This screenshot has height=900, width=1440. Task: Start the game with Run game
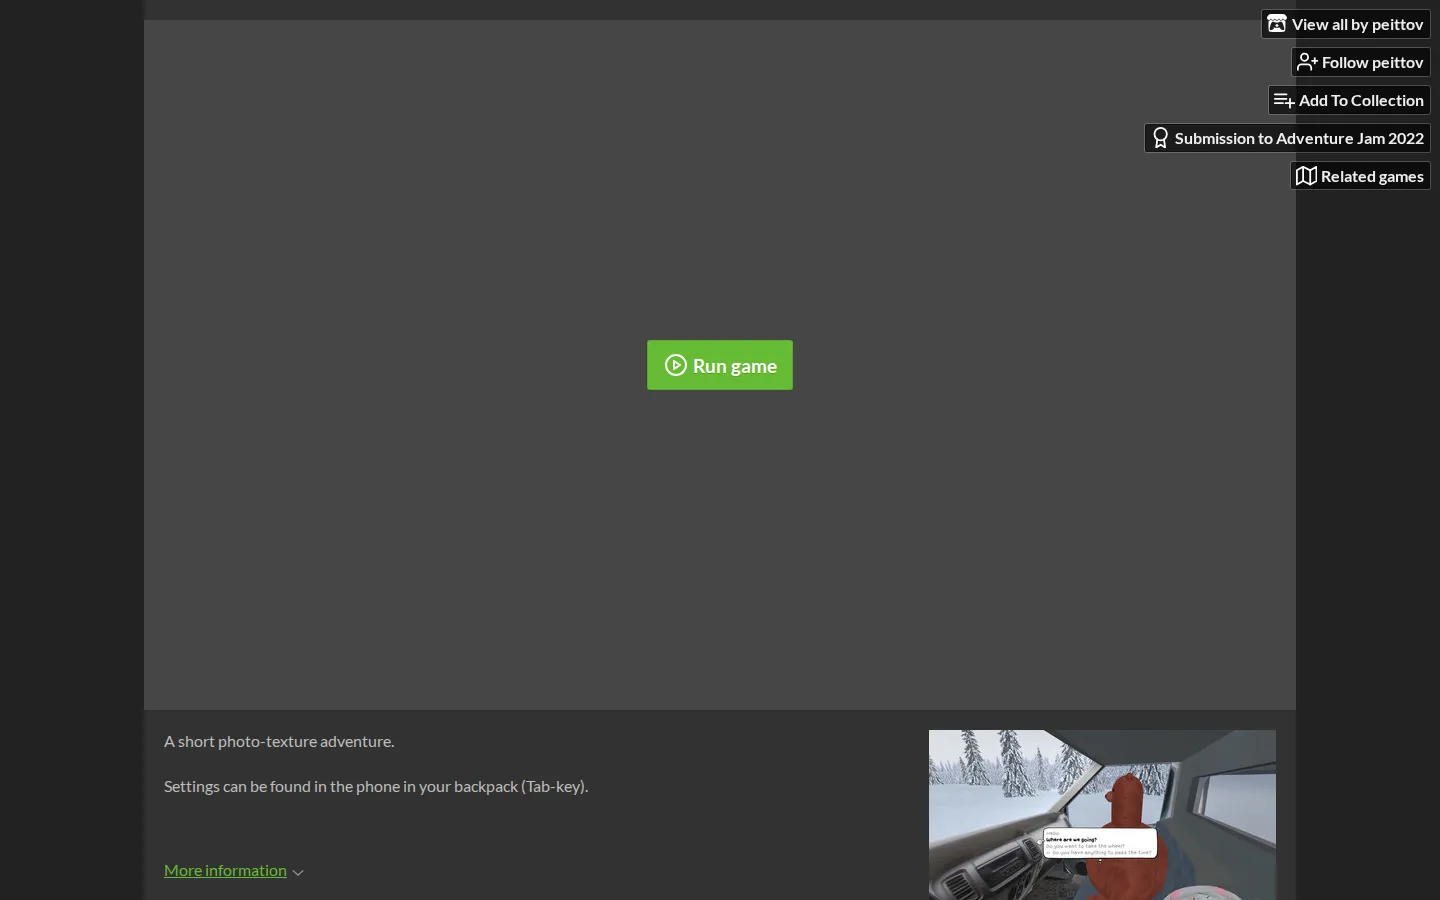720,365
